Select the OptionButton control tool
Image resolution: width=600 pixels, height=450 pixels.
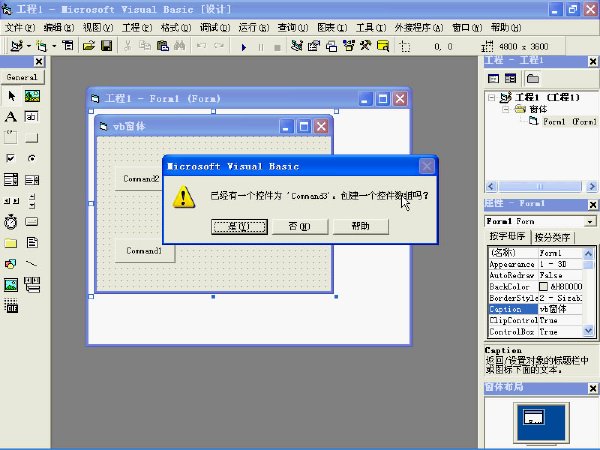32,158
